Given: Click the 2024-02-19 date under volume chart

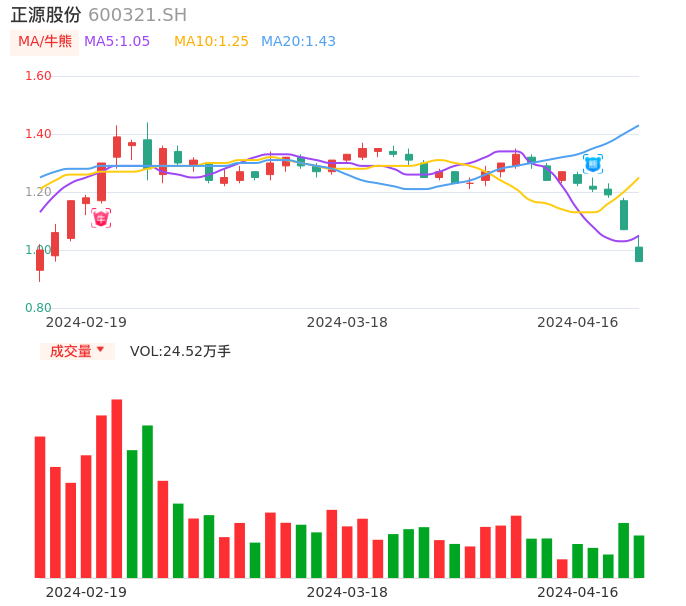Looking at the screenshot, I should click(86, 592).
